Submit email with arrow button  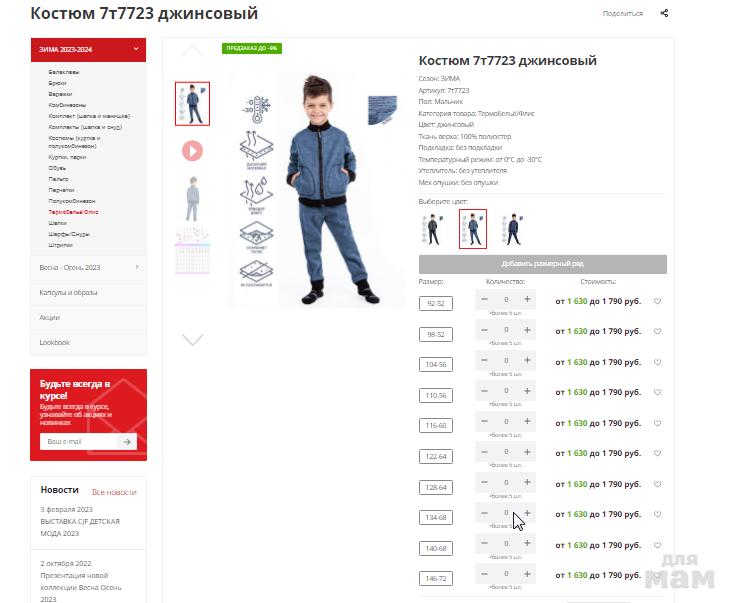tap(127, 441)
